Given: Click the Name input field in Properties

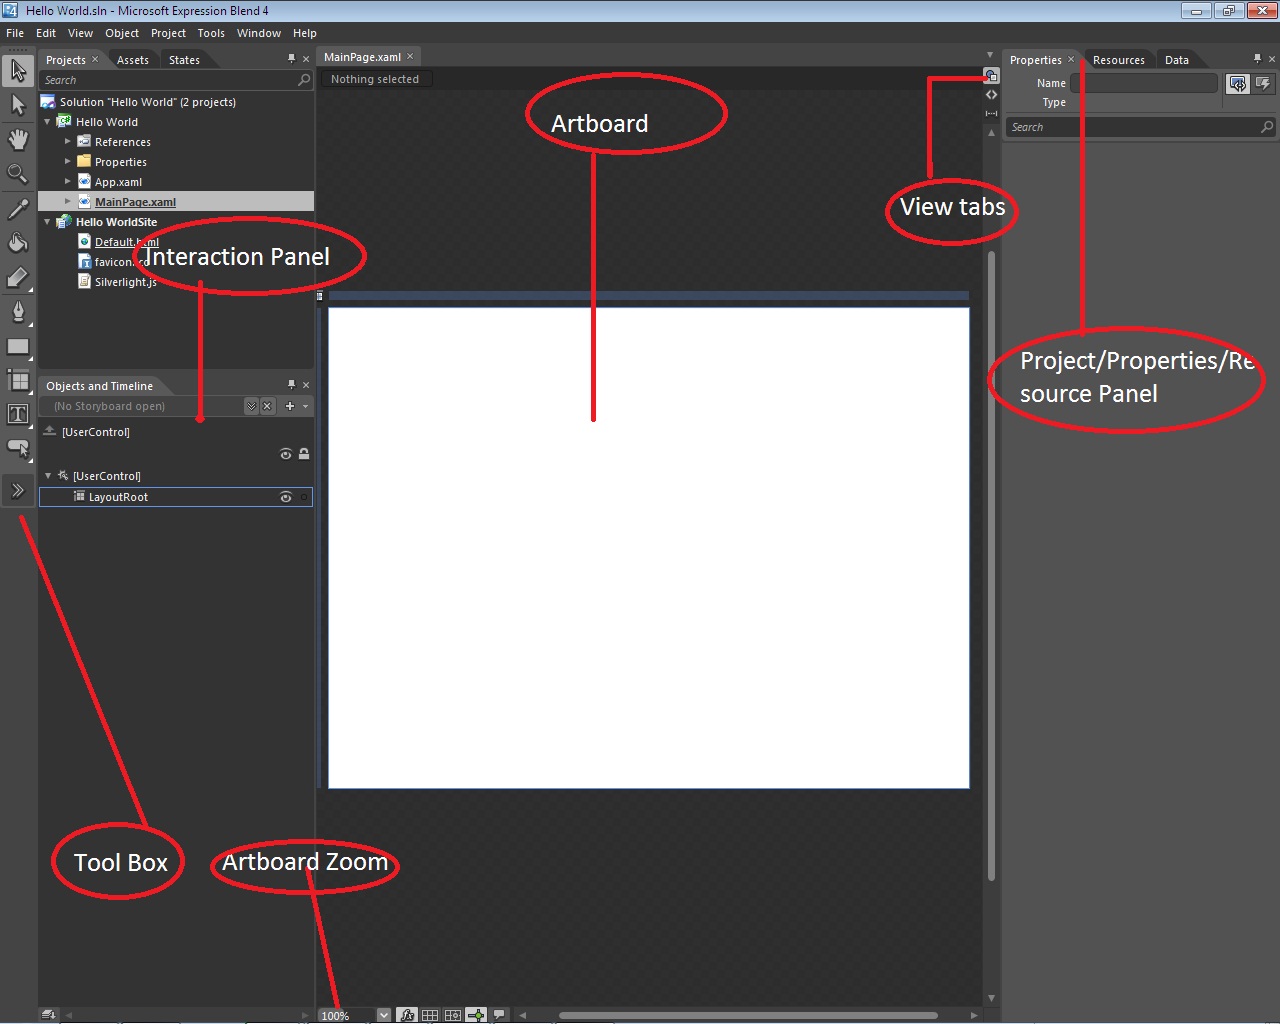Looking at the screenshot, I should pyautogui.click(x=1144, y=83).
